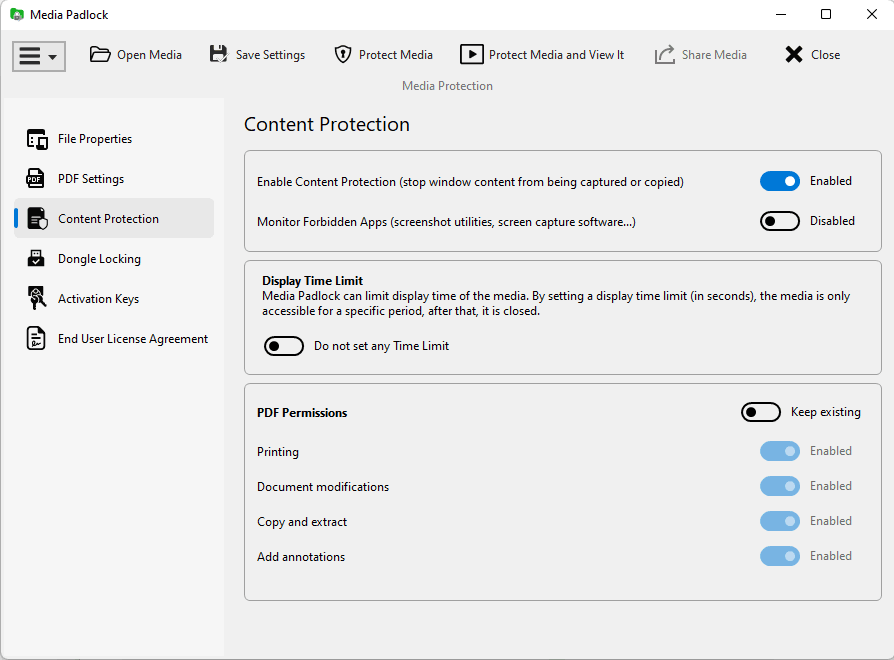Screen dimensions: 894x660
Task: Click the Protect Media and View It play icon
Action: click(472, 55)
